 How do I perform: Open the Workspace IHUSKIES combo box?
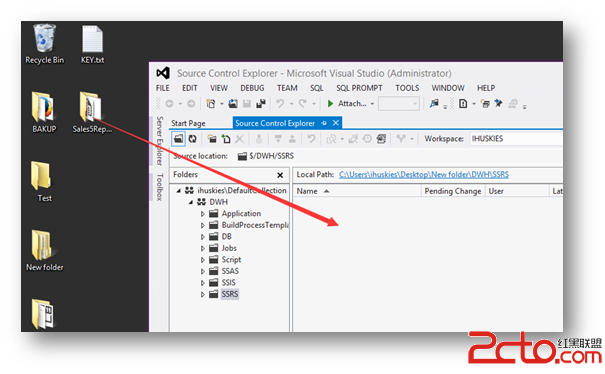[x=516, y=139]
